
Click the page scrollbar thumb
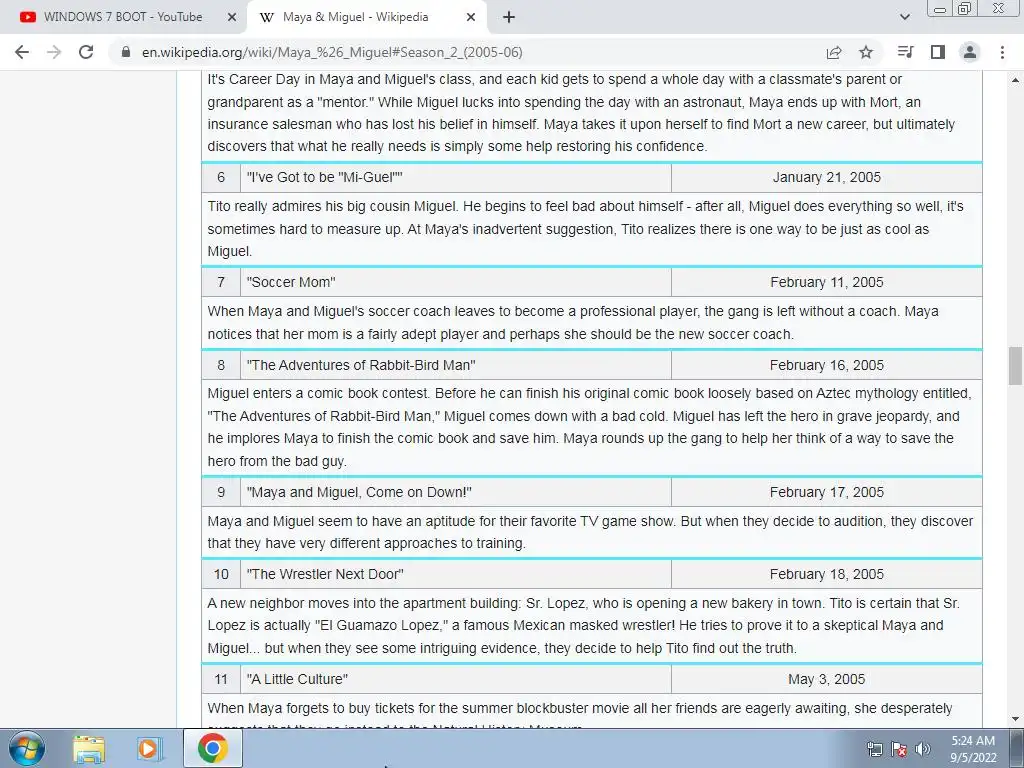coord(1015,366)
